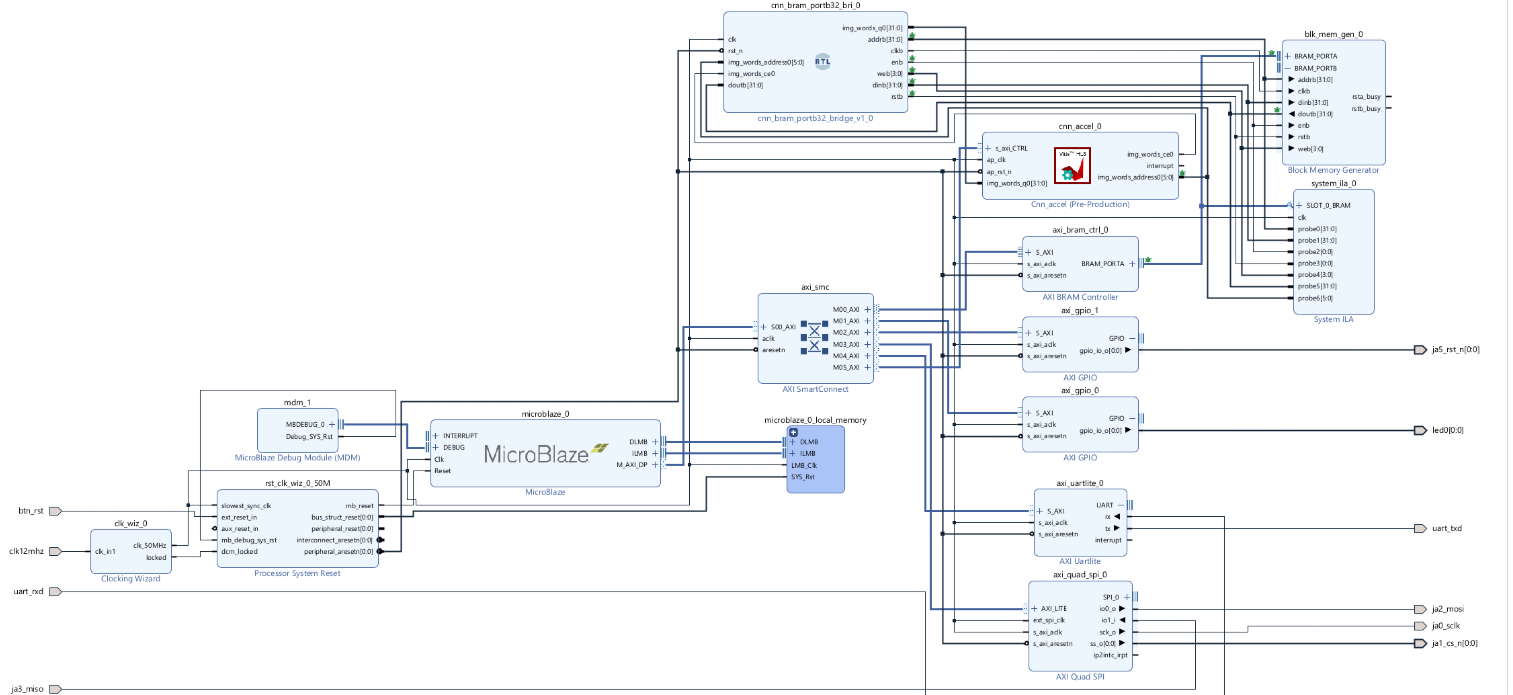Click the 'Cnn_accel (Pre-Production)' label
1513x695 pixels.
[1080, 204]
